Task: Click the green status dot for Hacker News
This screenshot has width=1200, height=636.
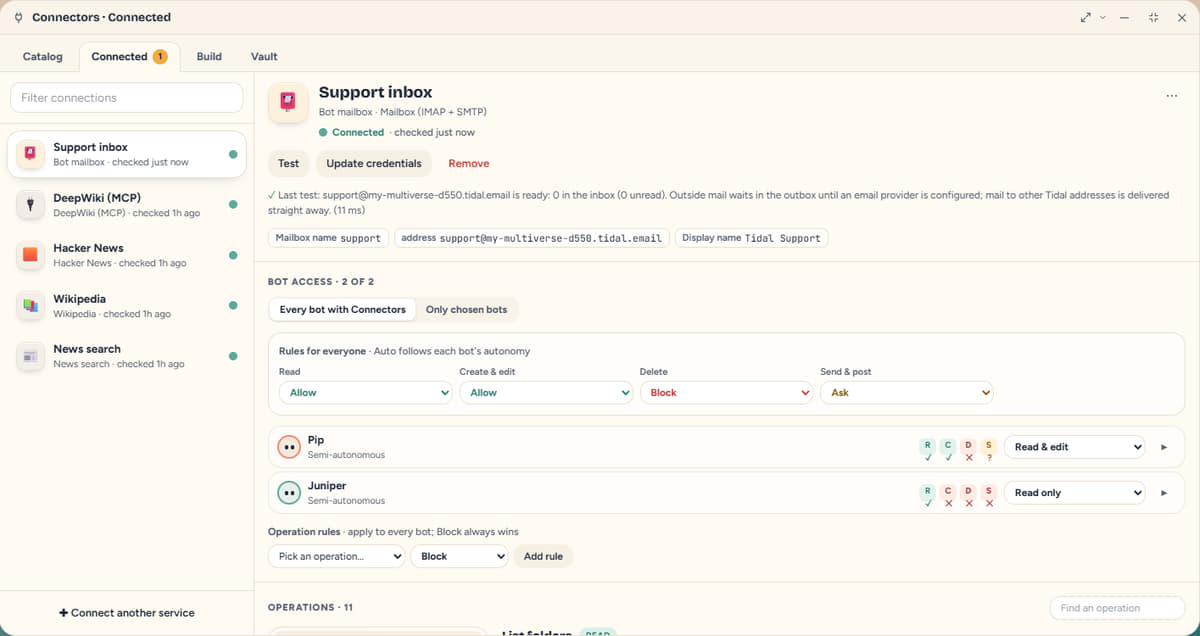Action: pos(233,255)
